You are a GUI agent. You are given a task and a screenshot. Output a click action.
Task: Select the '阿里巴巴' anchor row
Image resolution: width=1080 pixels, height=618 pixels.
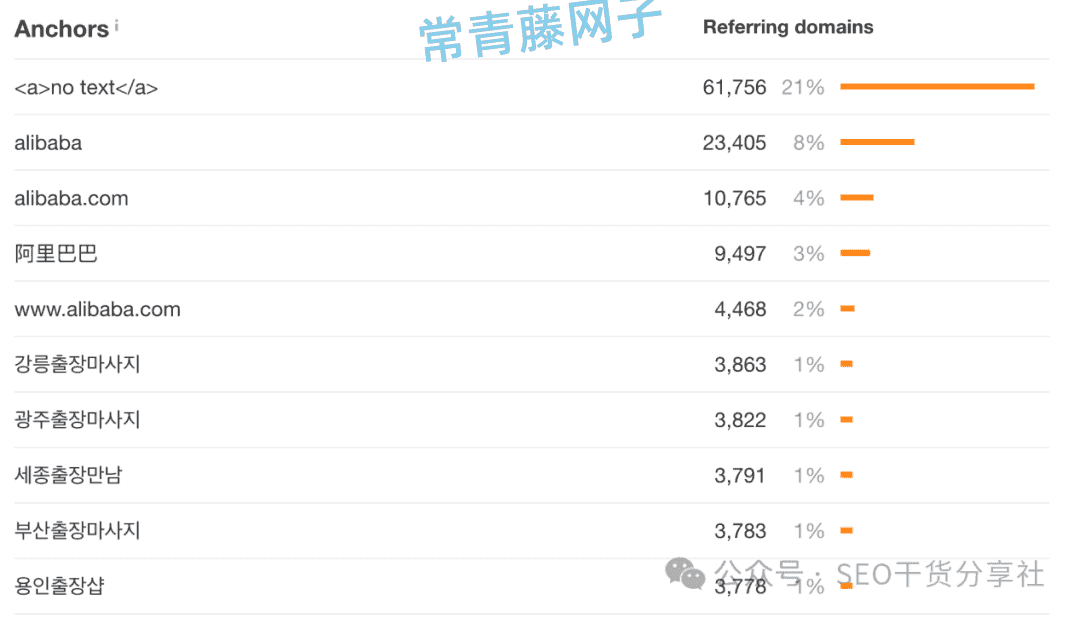pos(56,254)
